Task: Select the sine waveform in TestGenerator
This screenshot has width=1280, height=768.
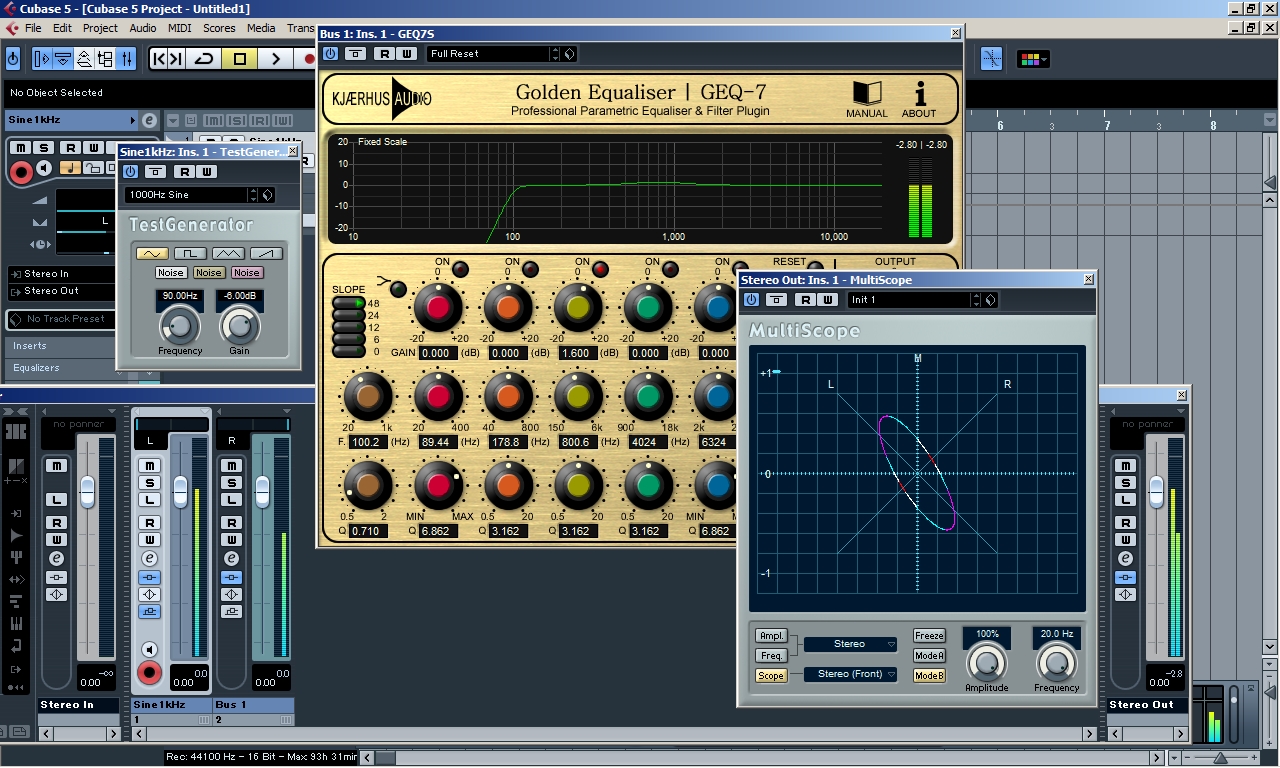Action: click(152, 253)
